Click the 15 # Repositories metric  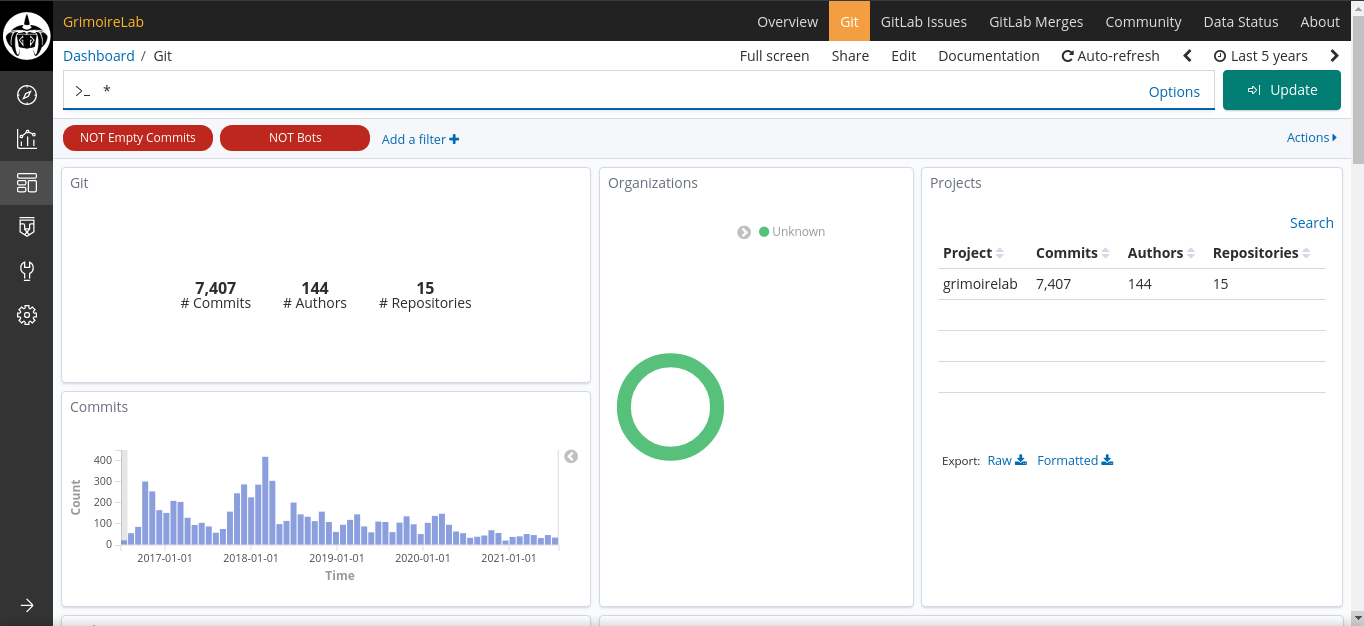[425, 295]
